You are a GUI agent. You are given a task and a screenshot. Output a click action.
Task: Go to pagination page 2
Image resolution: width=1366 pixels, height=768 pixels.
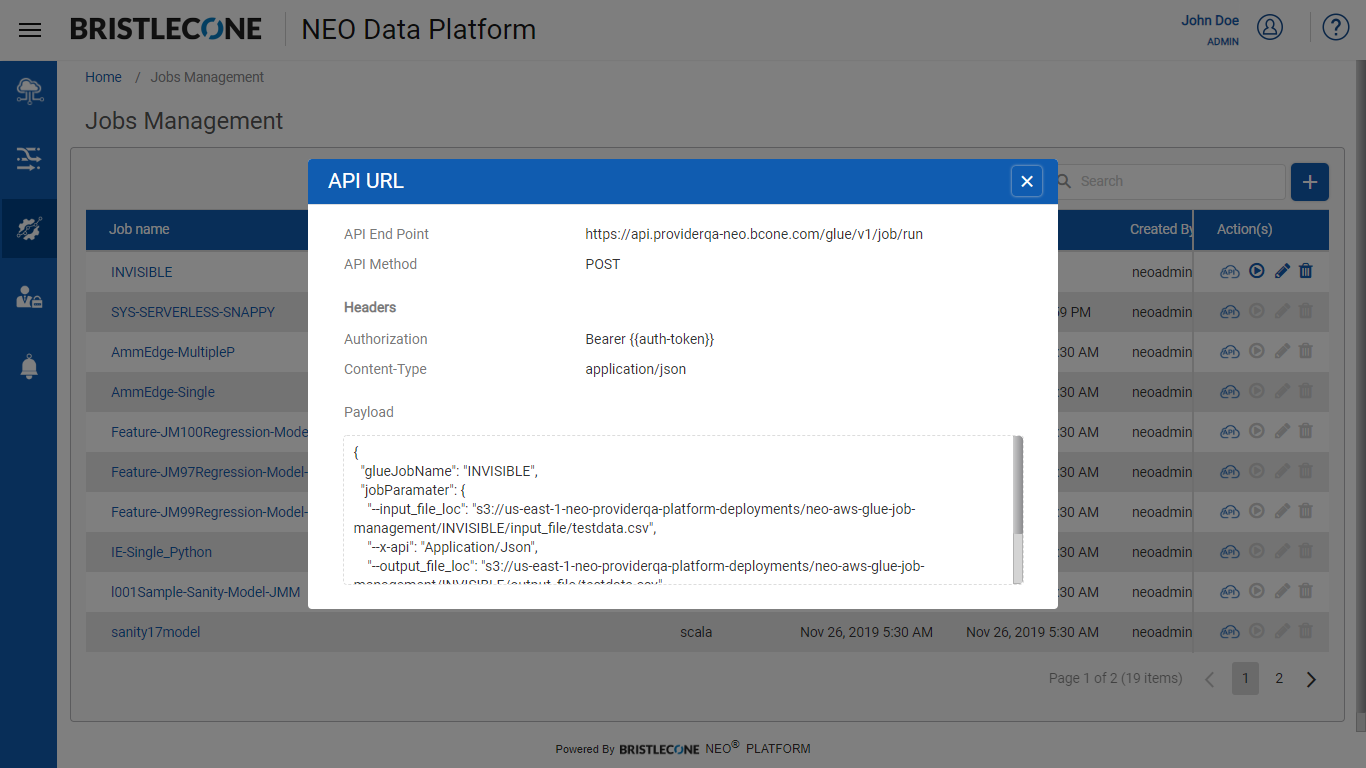tap(1279, 678)
